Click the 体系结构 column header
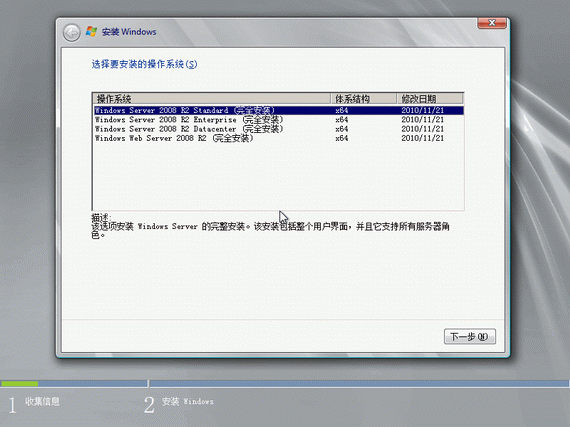Image resolution: width=570 pixels, height=427 pixels. coord(364,98)
